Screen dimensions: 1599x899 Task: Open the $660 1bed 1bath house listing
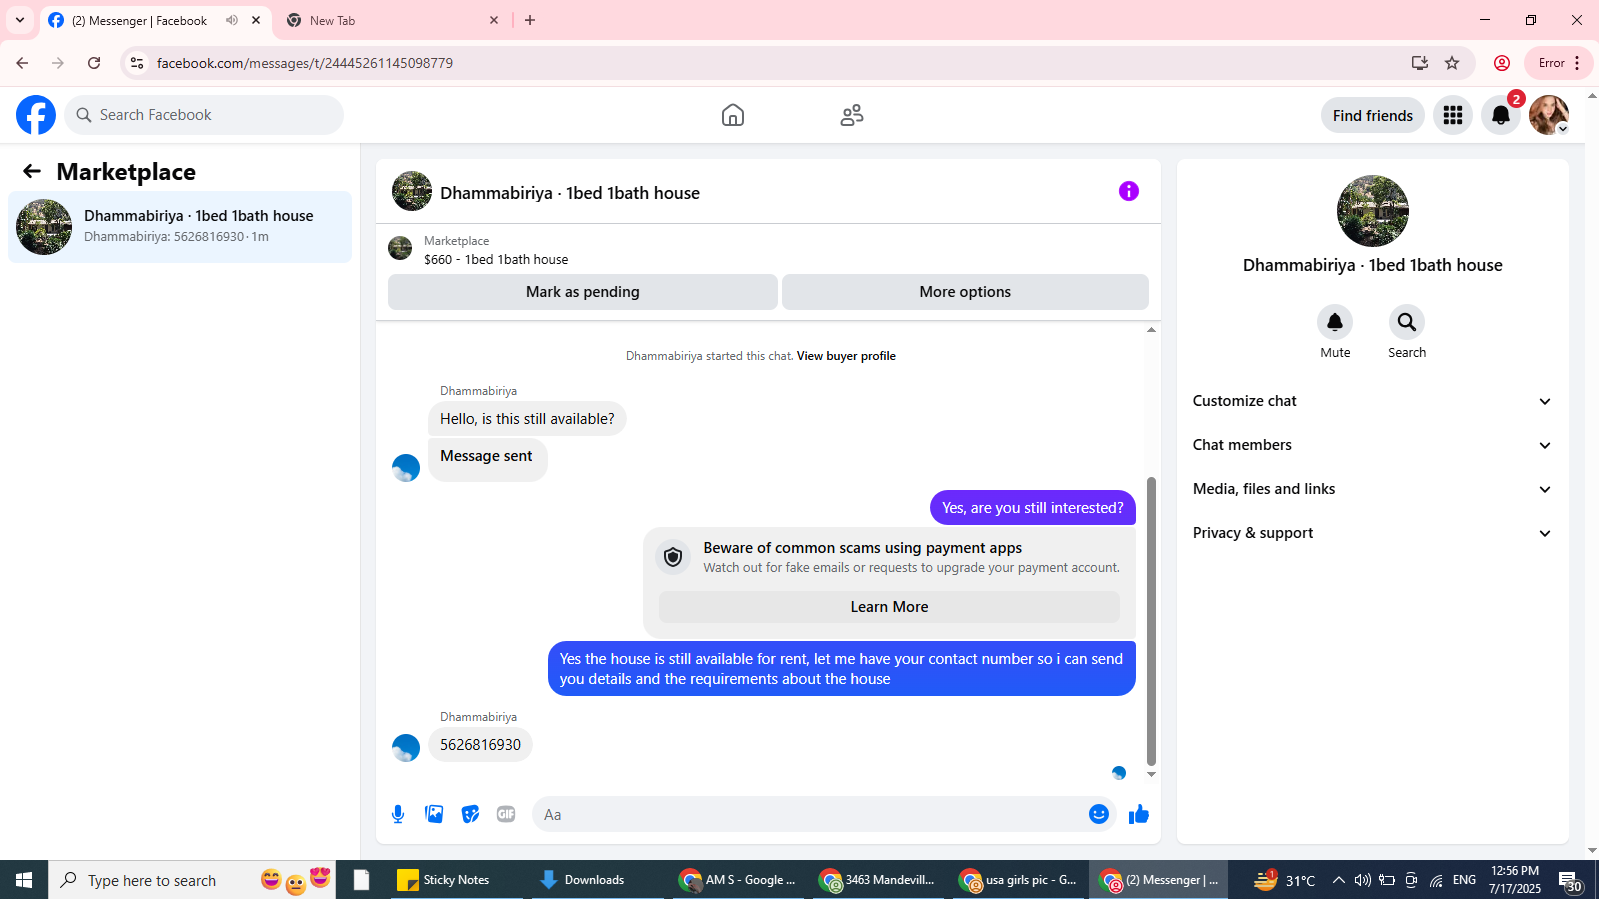(496, 259)
